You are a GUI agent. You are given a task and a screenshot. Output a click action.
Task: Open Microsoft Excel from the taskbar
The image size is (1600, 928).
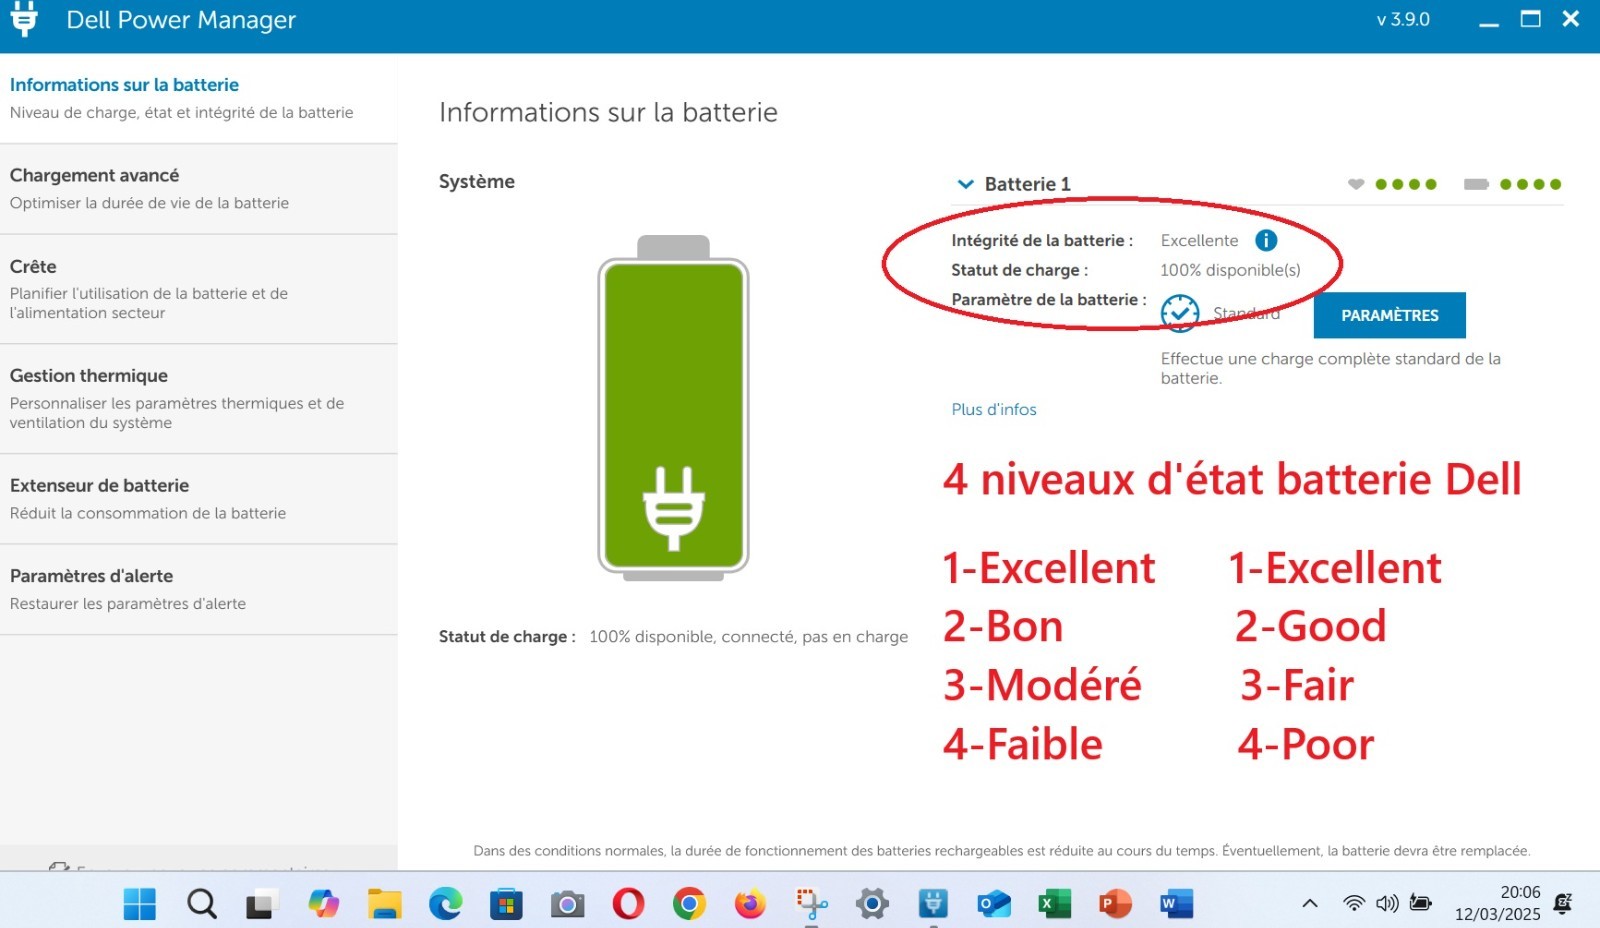[1054, 904]
